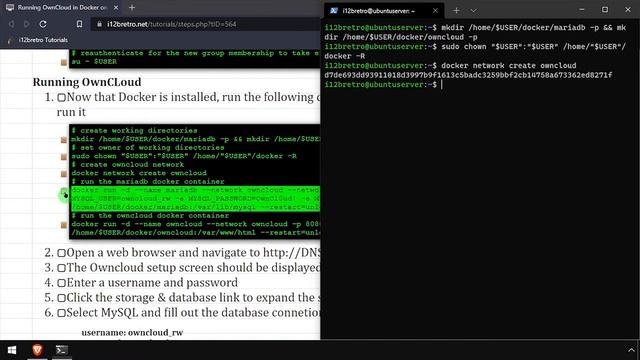Open the terminal profiles dropdown arrow

click(473, 11)
